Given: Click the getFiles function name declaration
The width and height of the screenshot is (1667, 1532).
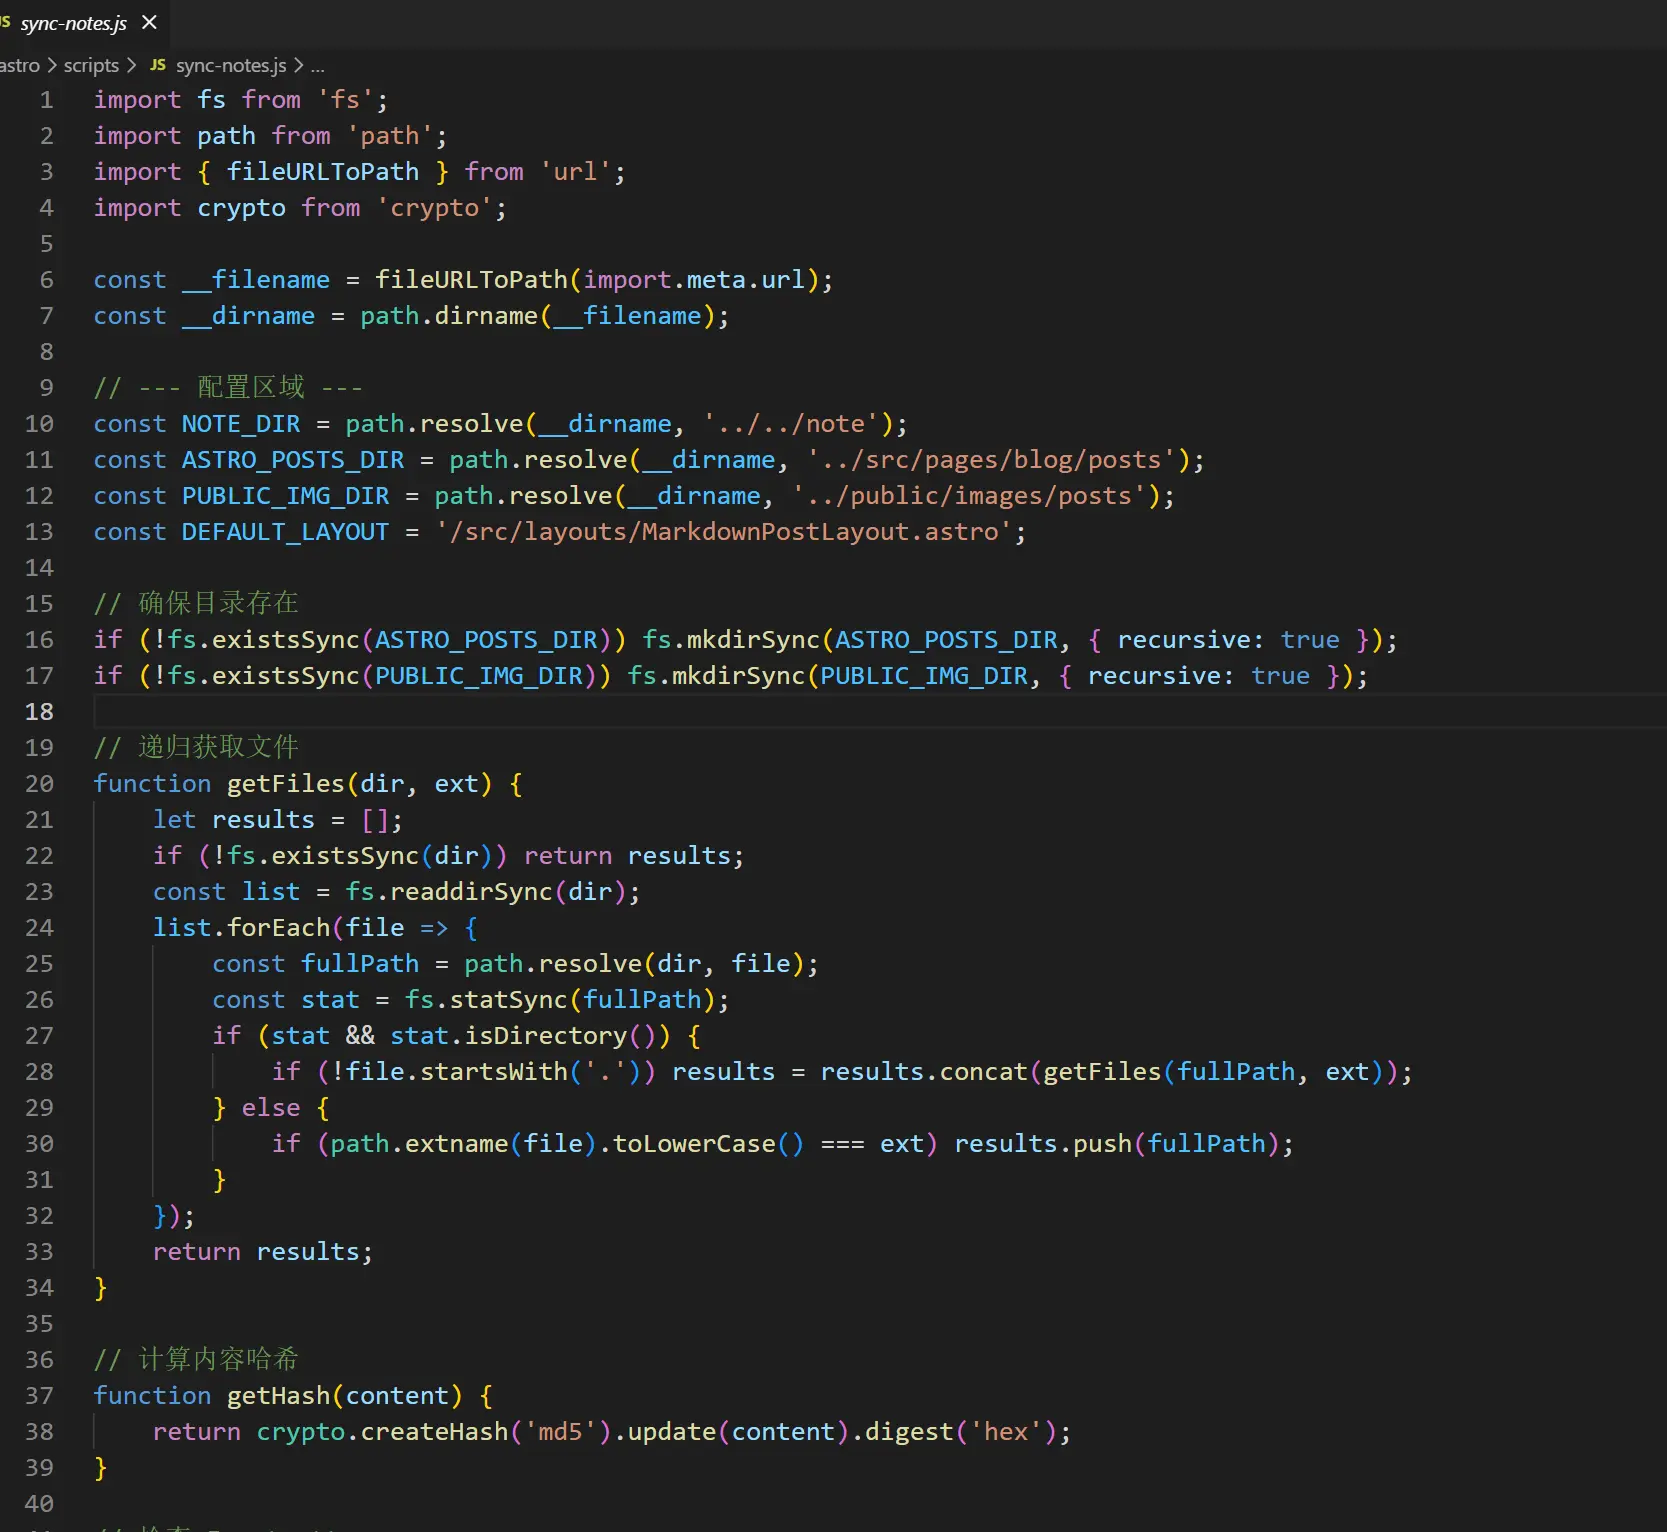Looking at the screenshot, I should point(285,783).
